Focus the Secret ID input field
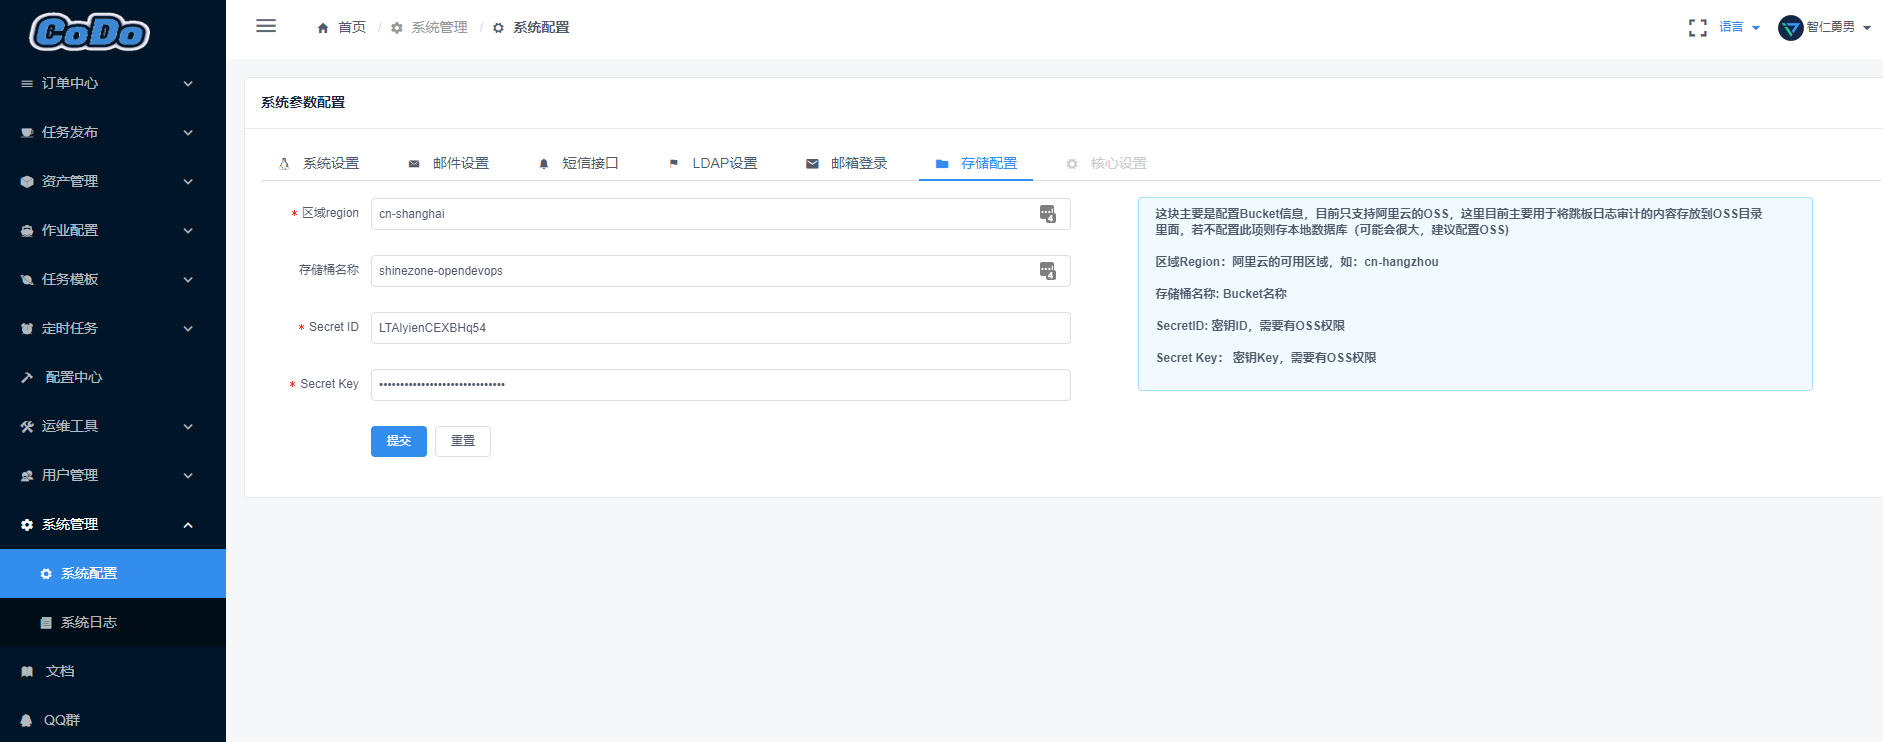The image size is (1883, 742). coord(720,328)
